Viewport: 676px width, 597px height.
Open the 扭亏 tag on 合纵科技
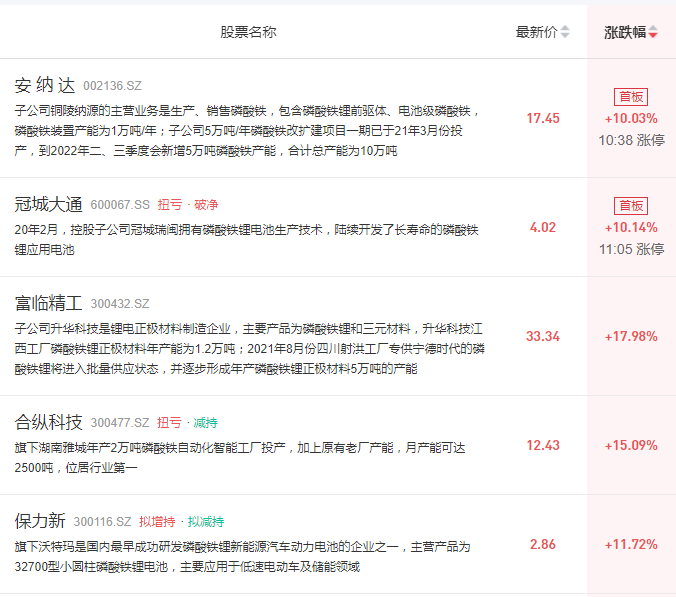[169, 422]
